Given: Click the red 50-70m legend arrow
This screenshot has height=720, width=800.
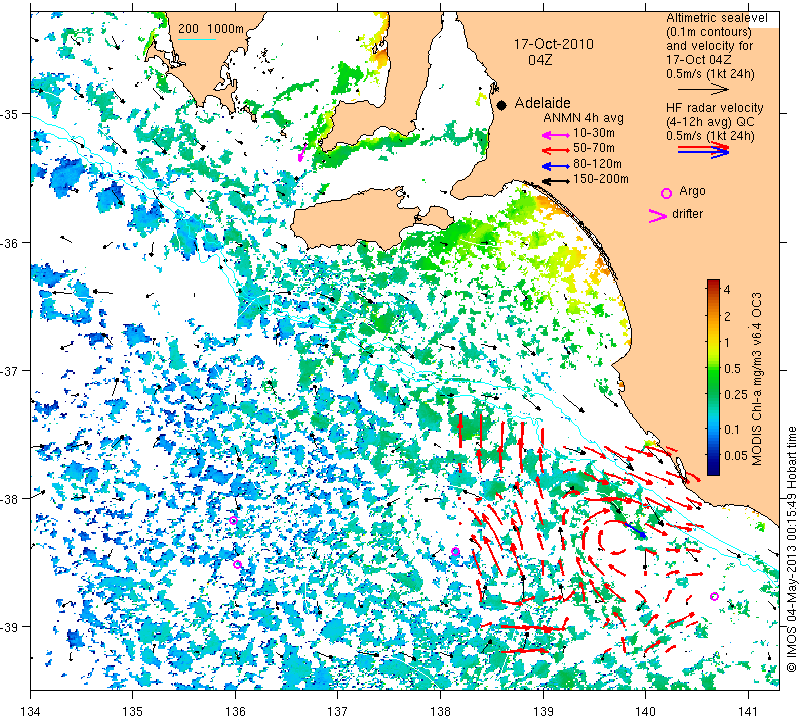Looking at the screenshot, I should click(x=556, y=151).
